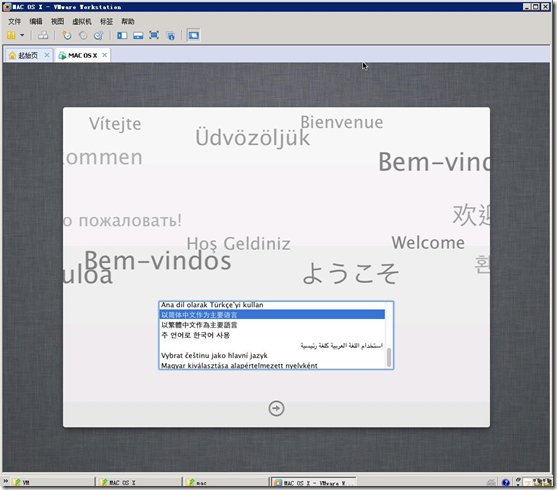Select Korean language option '주 언어로 한국어 사용'
Image resolution: width=557 pixels, height=490 pixels.
tap(272, 335)
